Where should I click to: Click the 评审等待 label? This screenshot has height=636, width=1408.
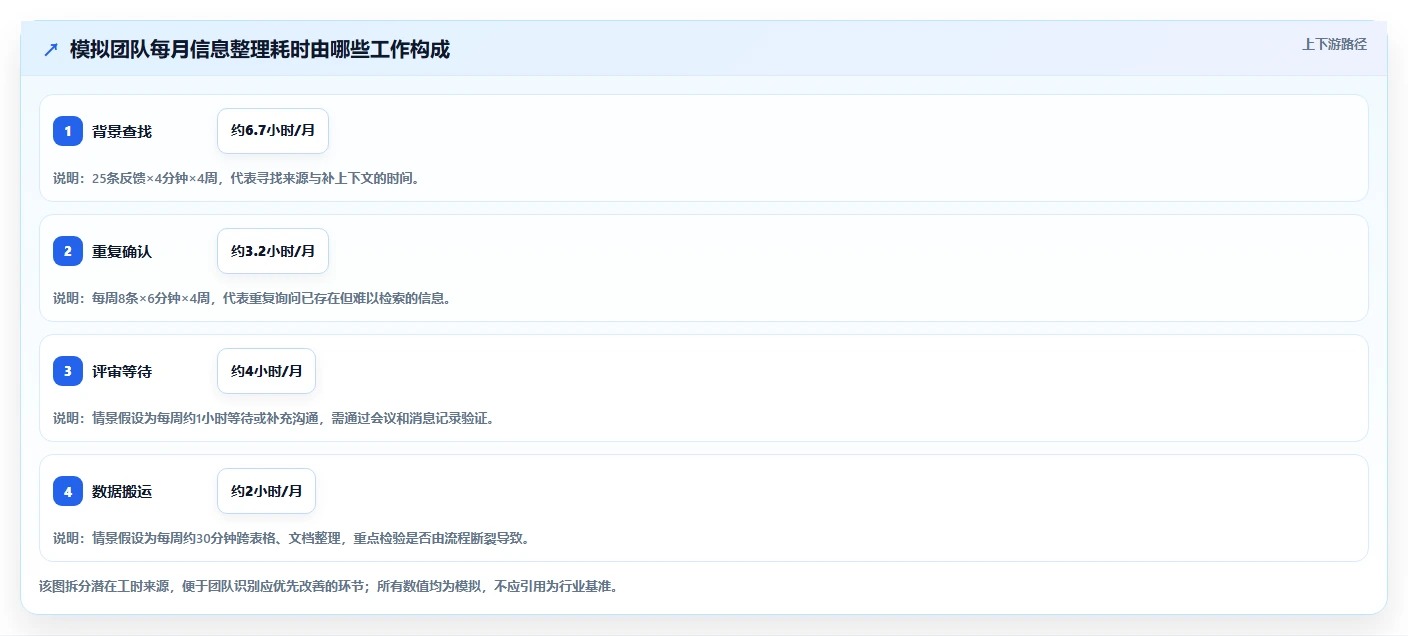[122, 371]
